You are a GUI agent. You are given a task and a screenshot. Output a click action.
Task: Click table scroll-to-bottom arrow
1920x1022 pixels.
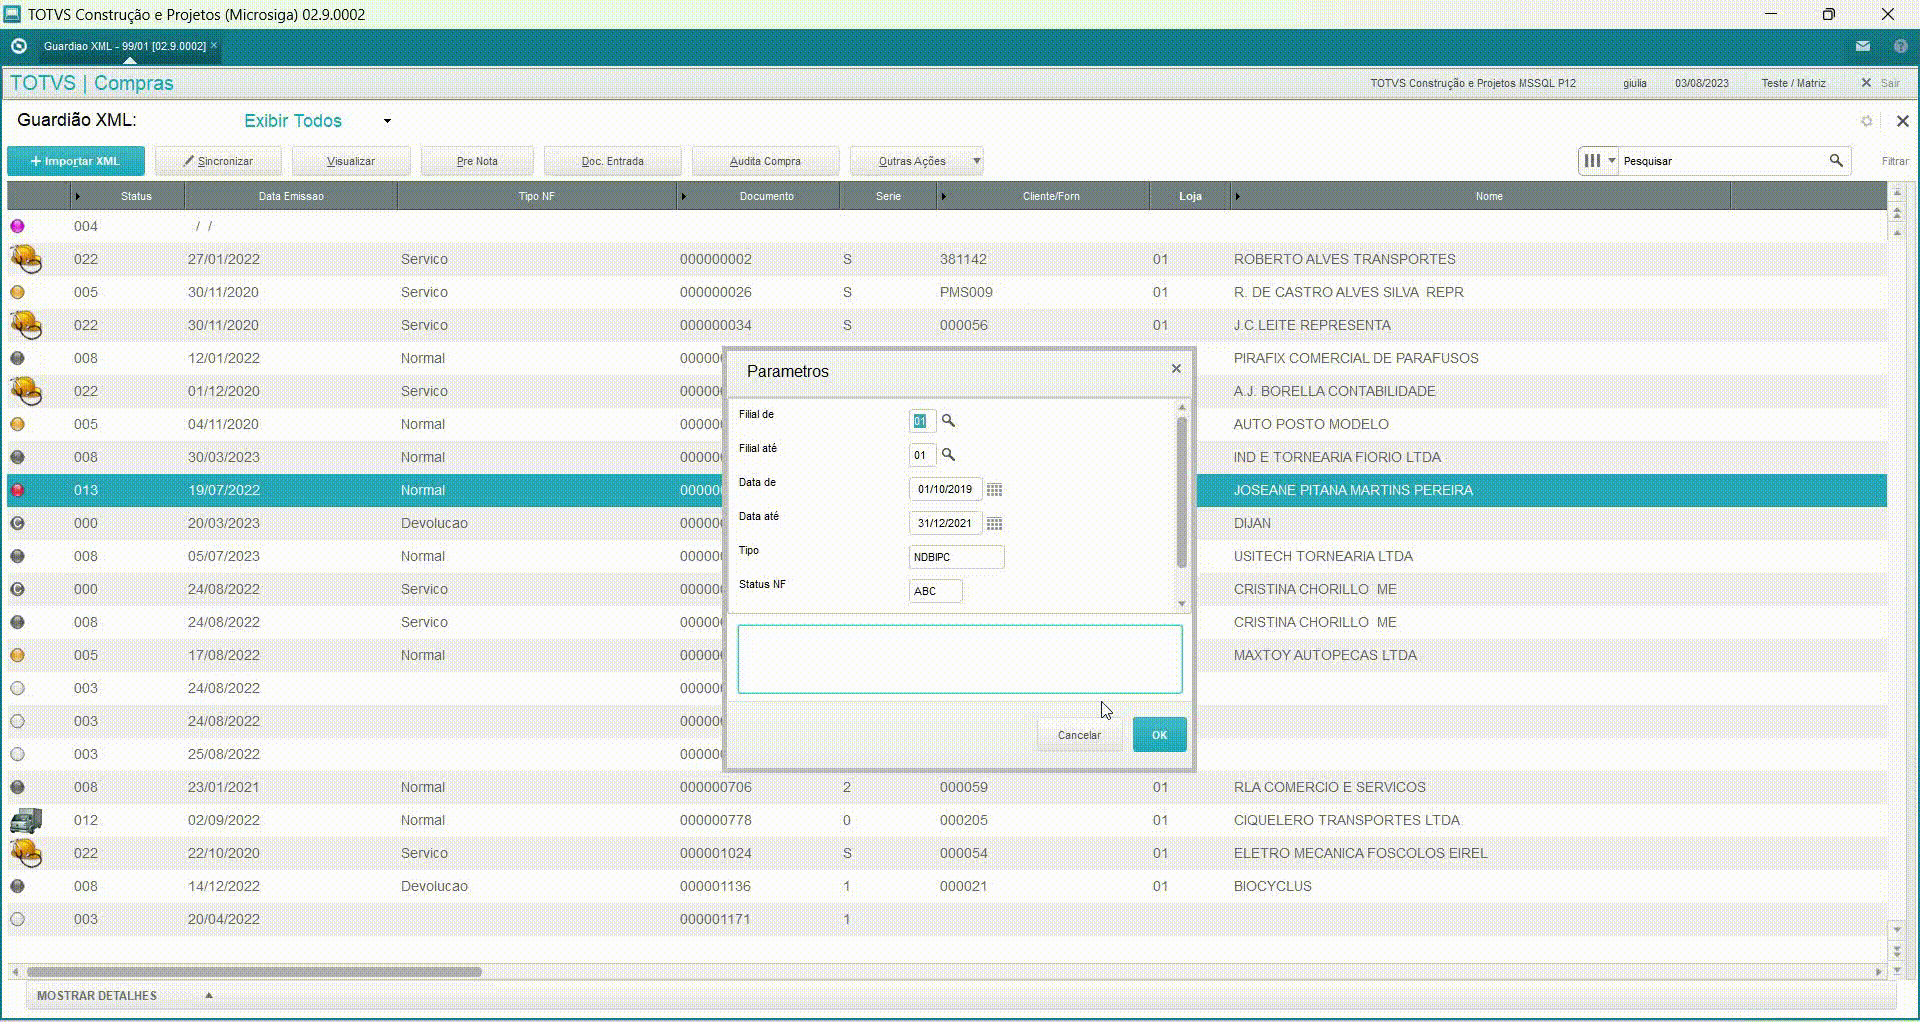(1896, 970)
